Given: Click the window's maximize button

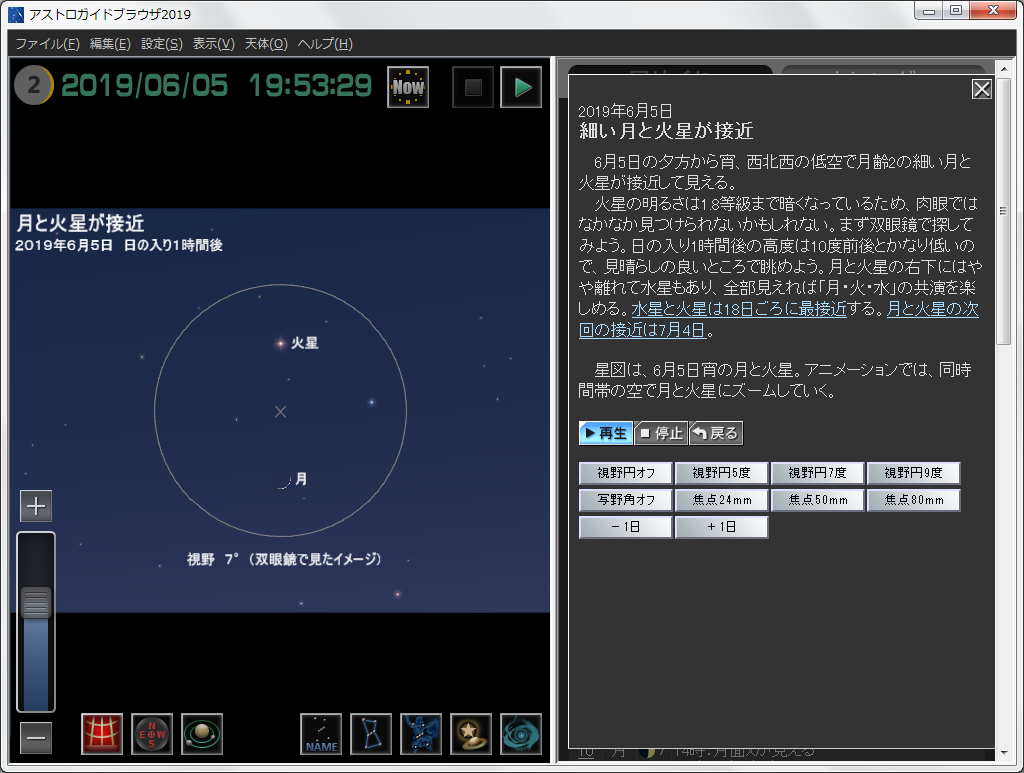Looking at the screenshot, I should [956, 11].
